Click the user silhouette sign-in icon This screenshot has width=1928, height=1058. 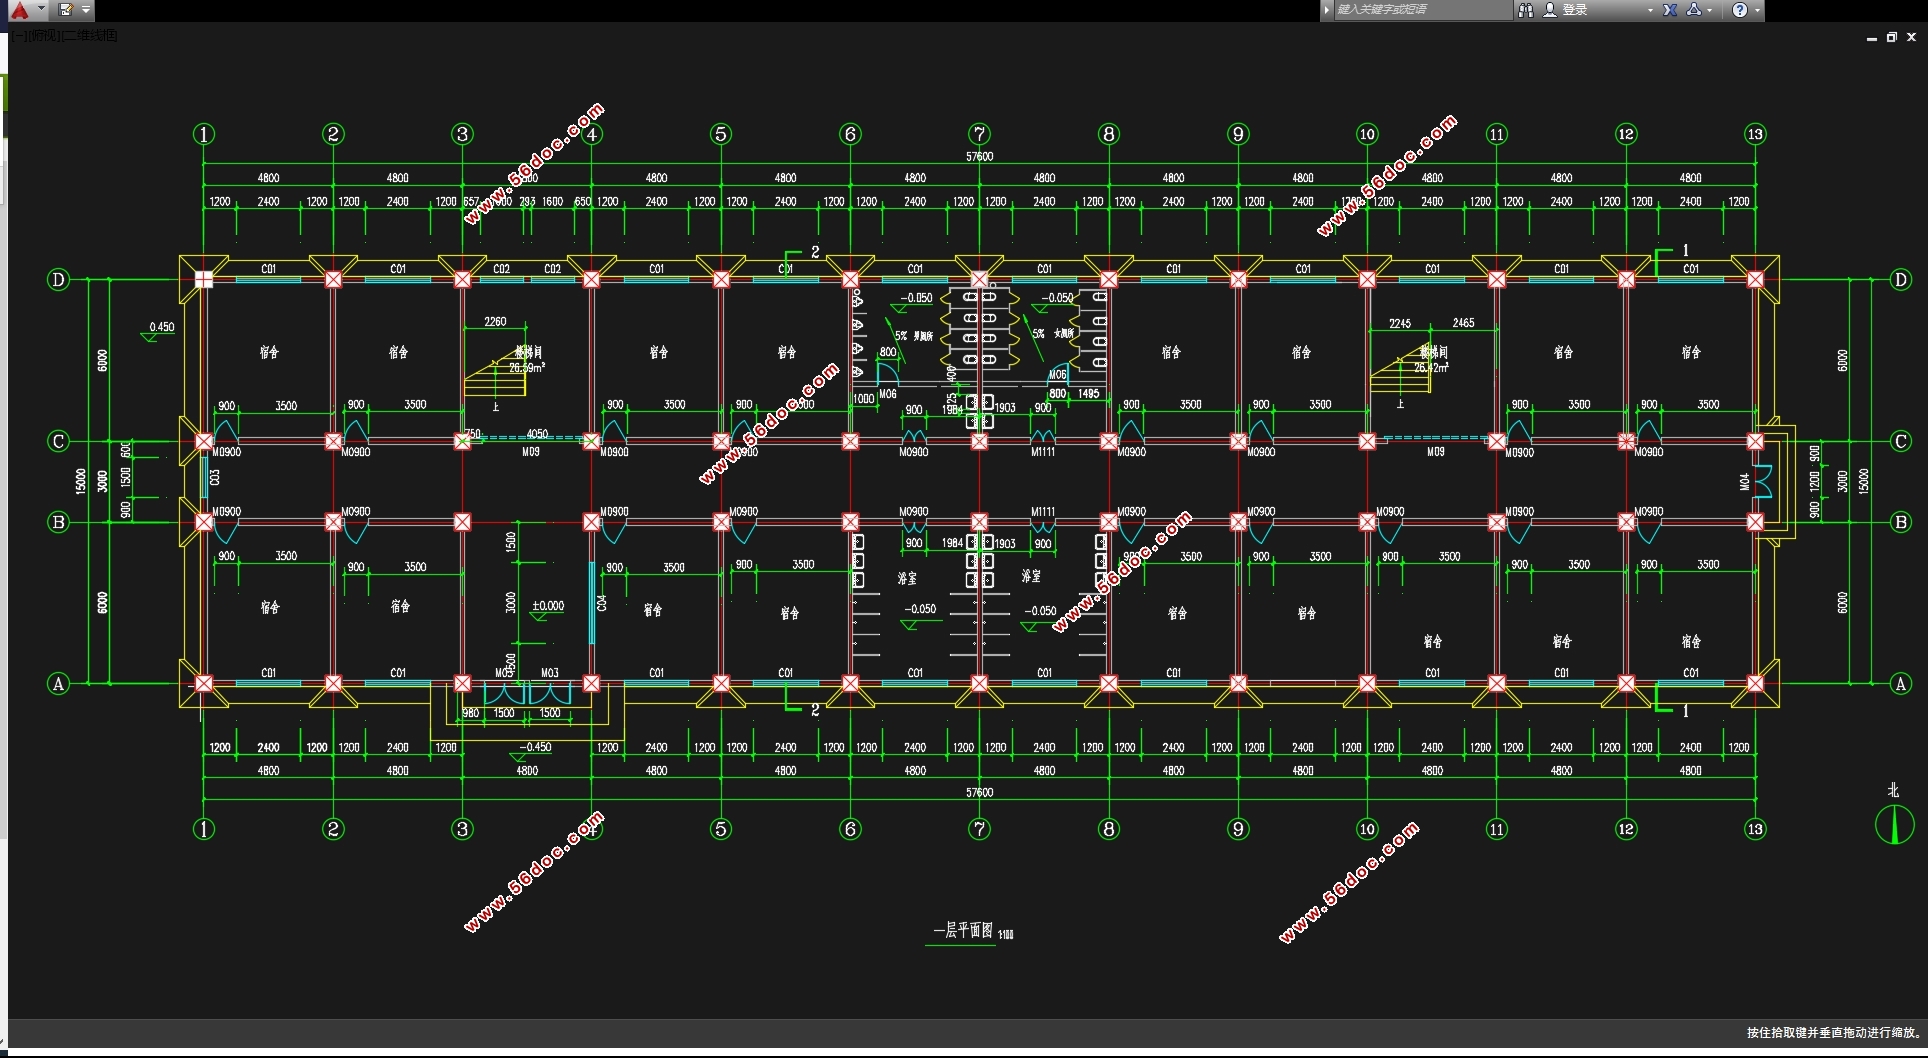pyautogui.click(x=1550, y=10)
